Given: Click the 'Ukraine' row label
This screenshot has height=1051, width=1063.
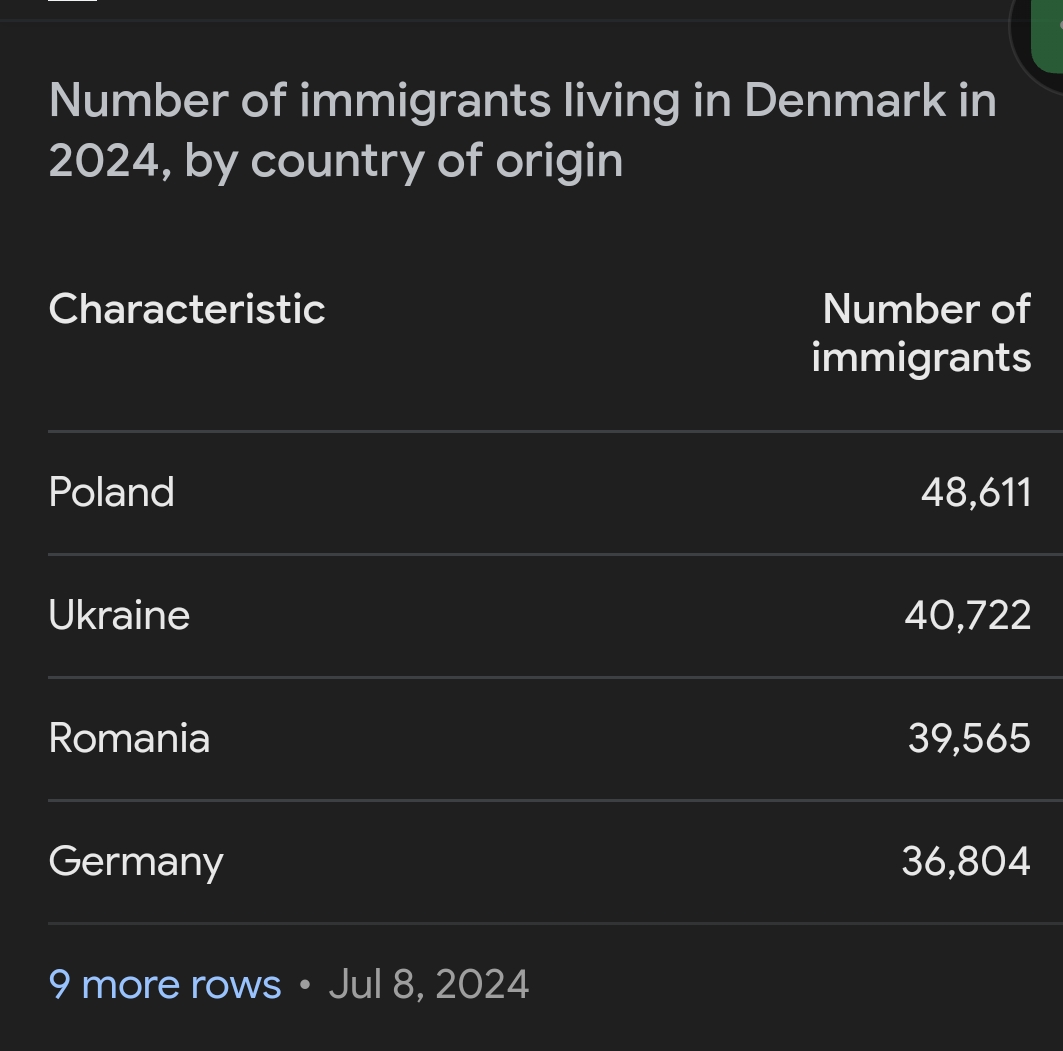Looking at the screenshot, I should point(119,615).
